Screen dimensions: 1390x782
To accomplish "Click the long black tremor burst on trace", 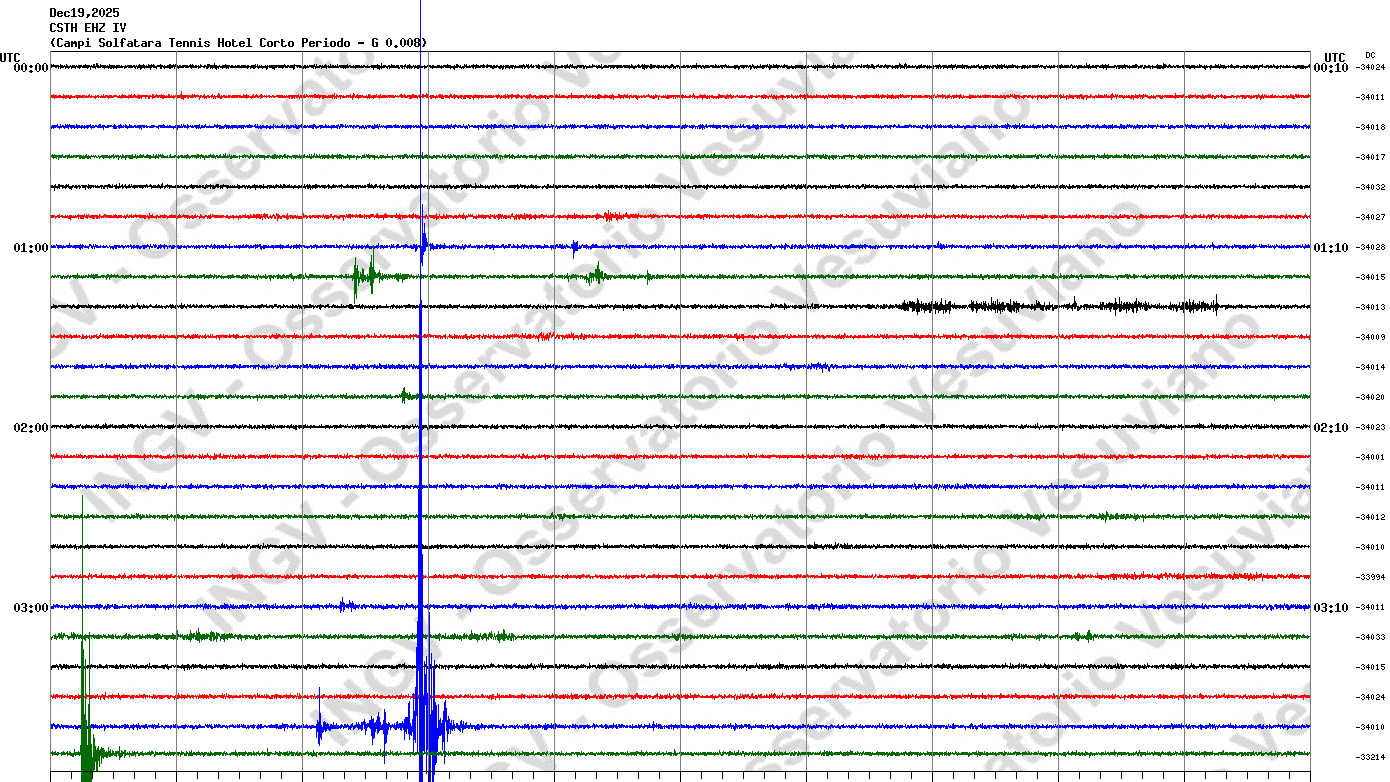I will click(x=1058, y=306).
